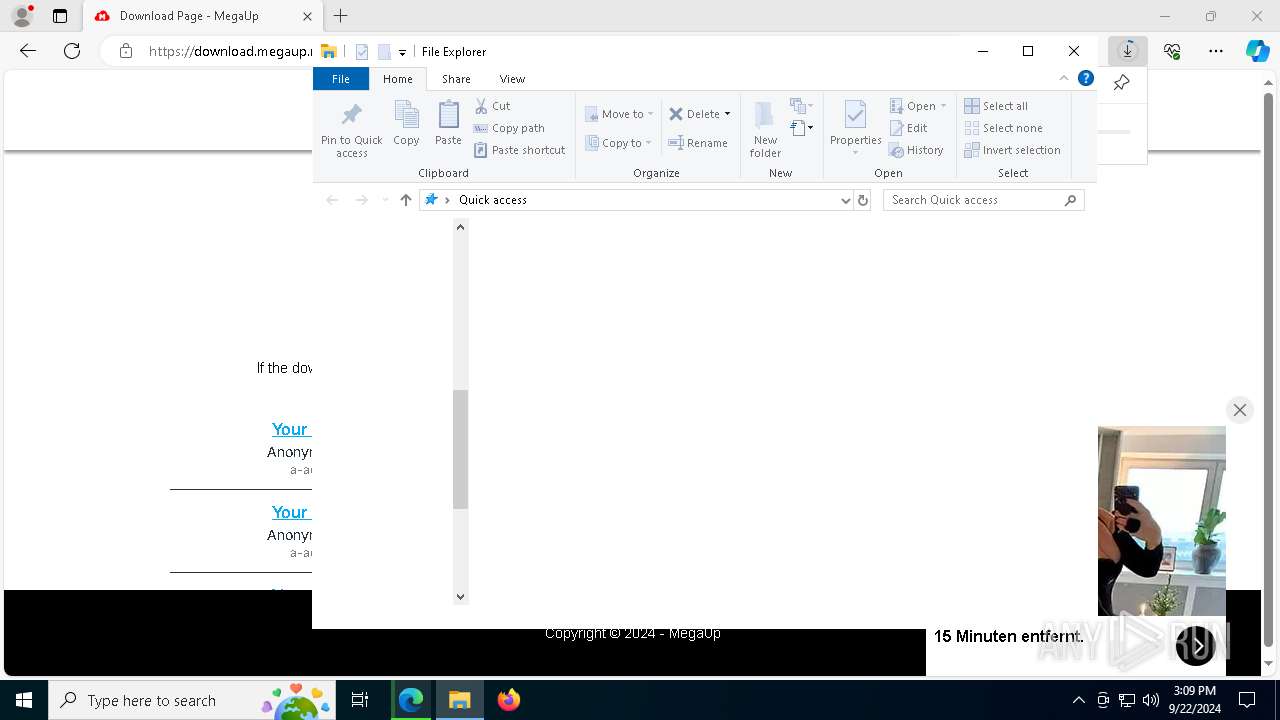Click the File Explorer help question icon

(1086, 78)
